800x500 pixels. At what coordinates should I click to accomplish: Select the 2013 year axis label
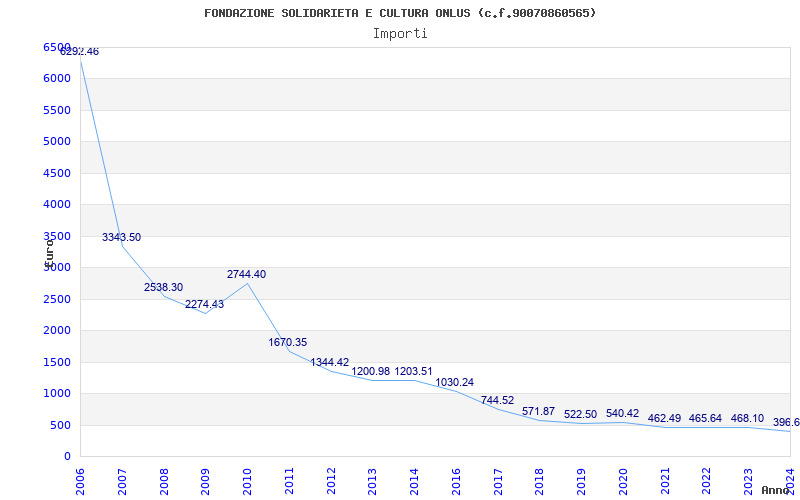coord(373,482)
